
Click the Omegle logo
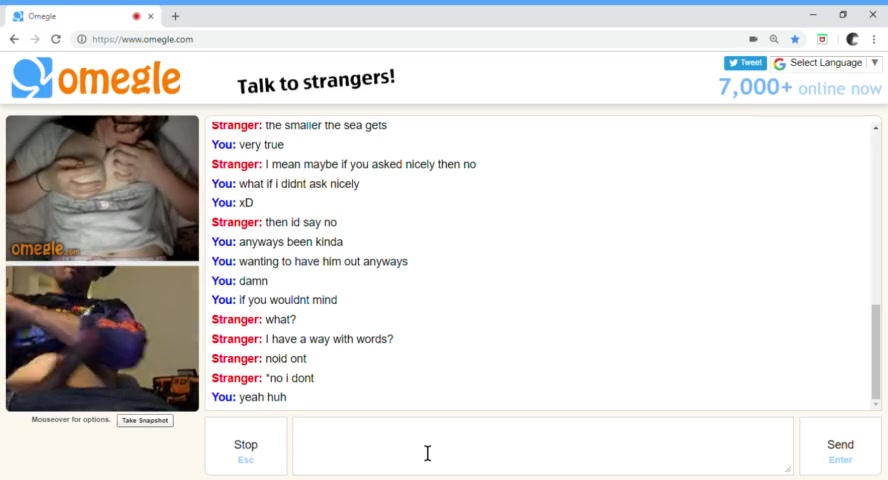(x=96, y=78)
